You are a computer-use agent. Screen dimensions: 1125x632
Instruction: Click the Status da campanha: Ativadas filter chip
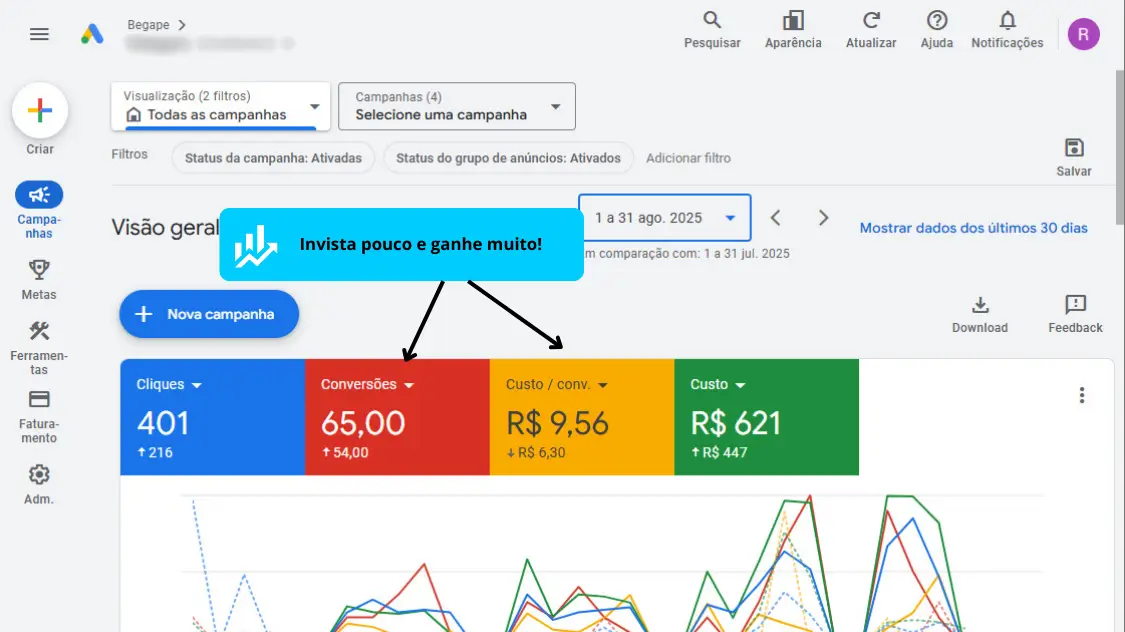coord(273,158)
